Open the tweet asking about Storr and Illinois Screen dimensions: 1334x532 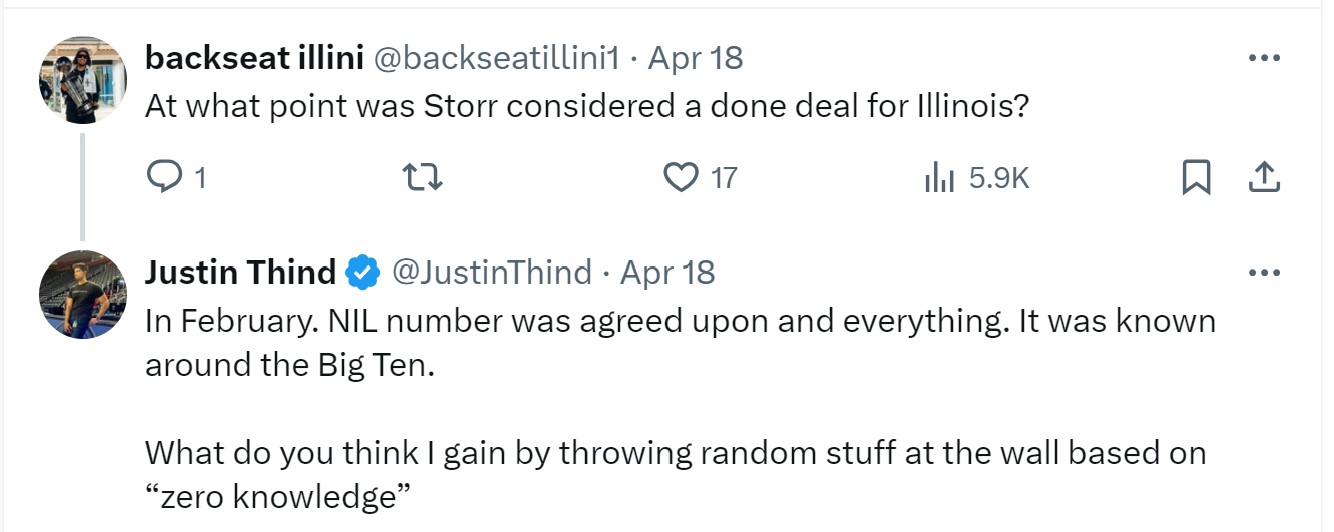[x=587, y=106]
